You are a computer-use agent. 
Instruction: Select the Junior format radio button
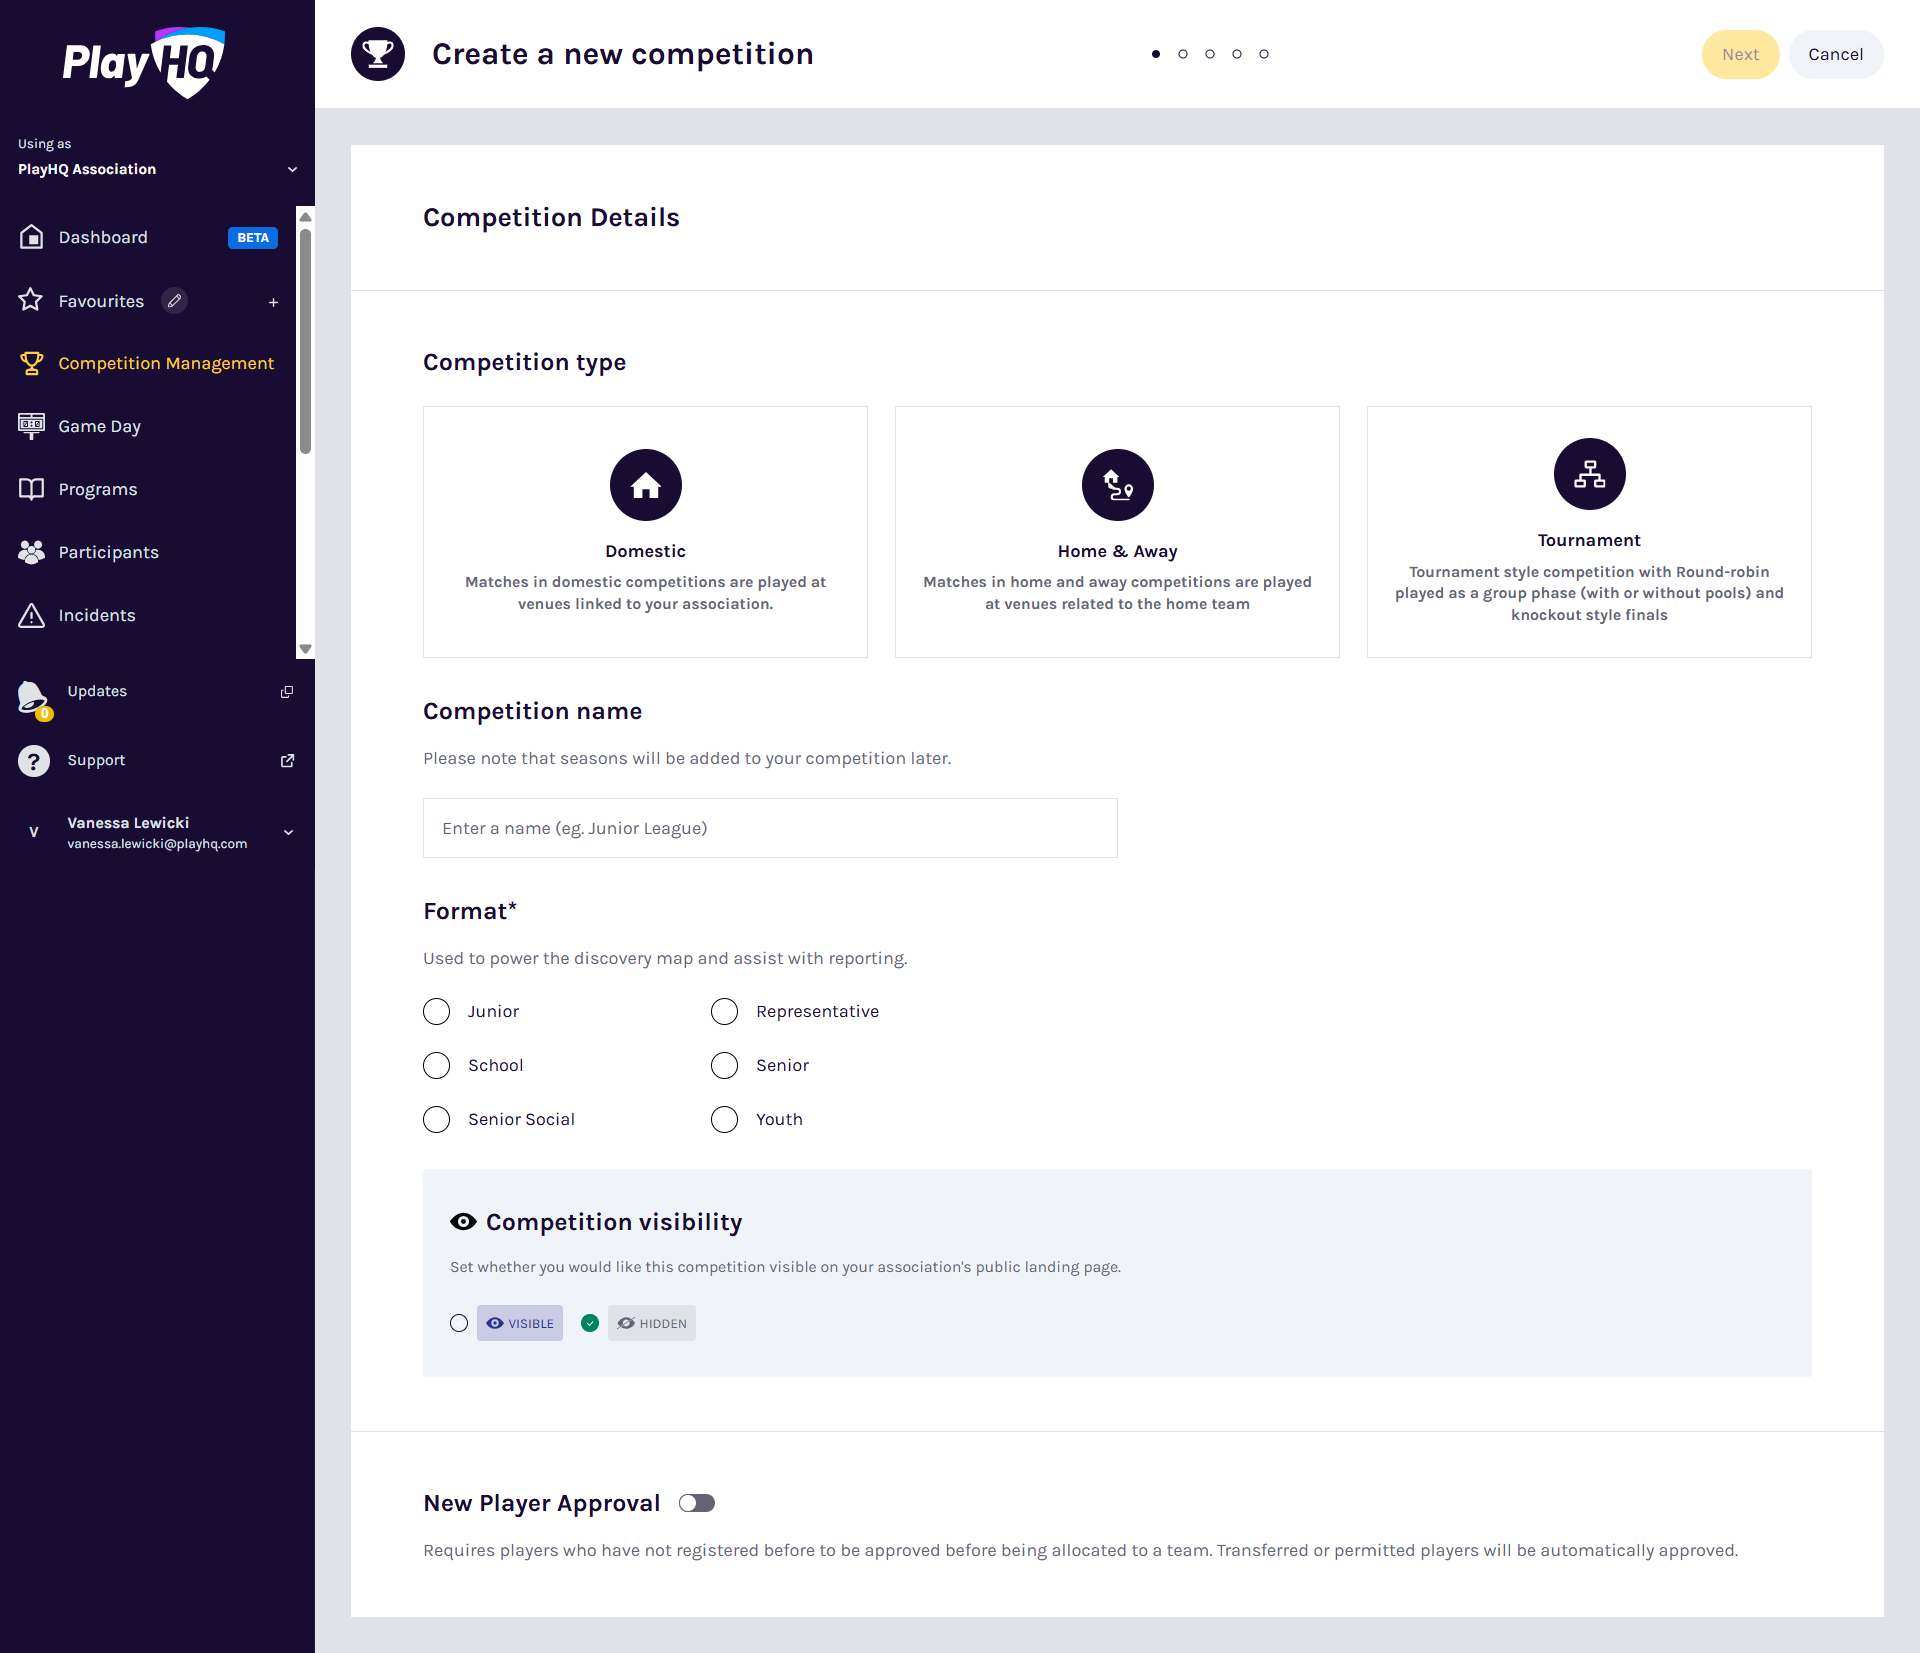tap(437, 1012)
